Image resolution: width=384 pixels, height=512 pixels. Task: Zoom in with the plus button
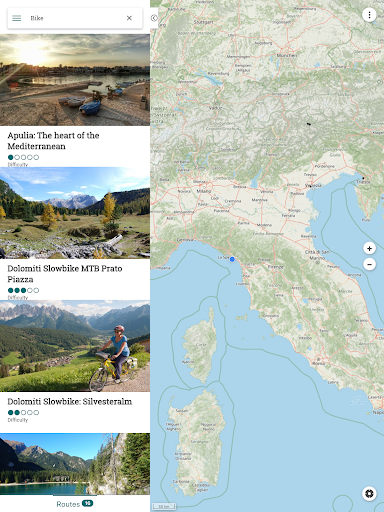[369, 248]
